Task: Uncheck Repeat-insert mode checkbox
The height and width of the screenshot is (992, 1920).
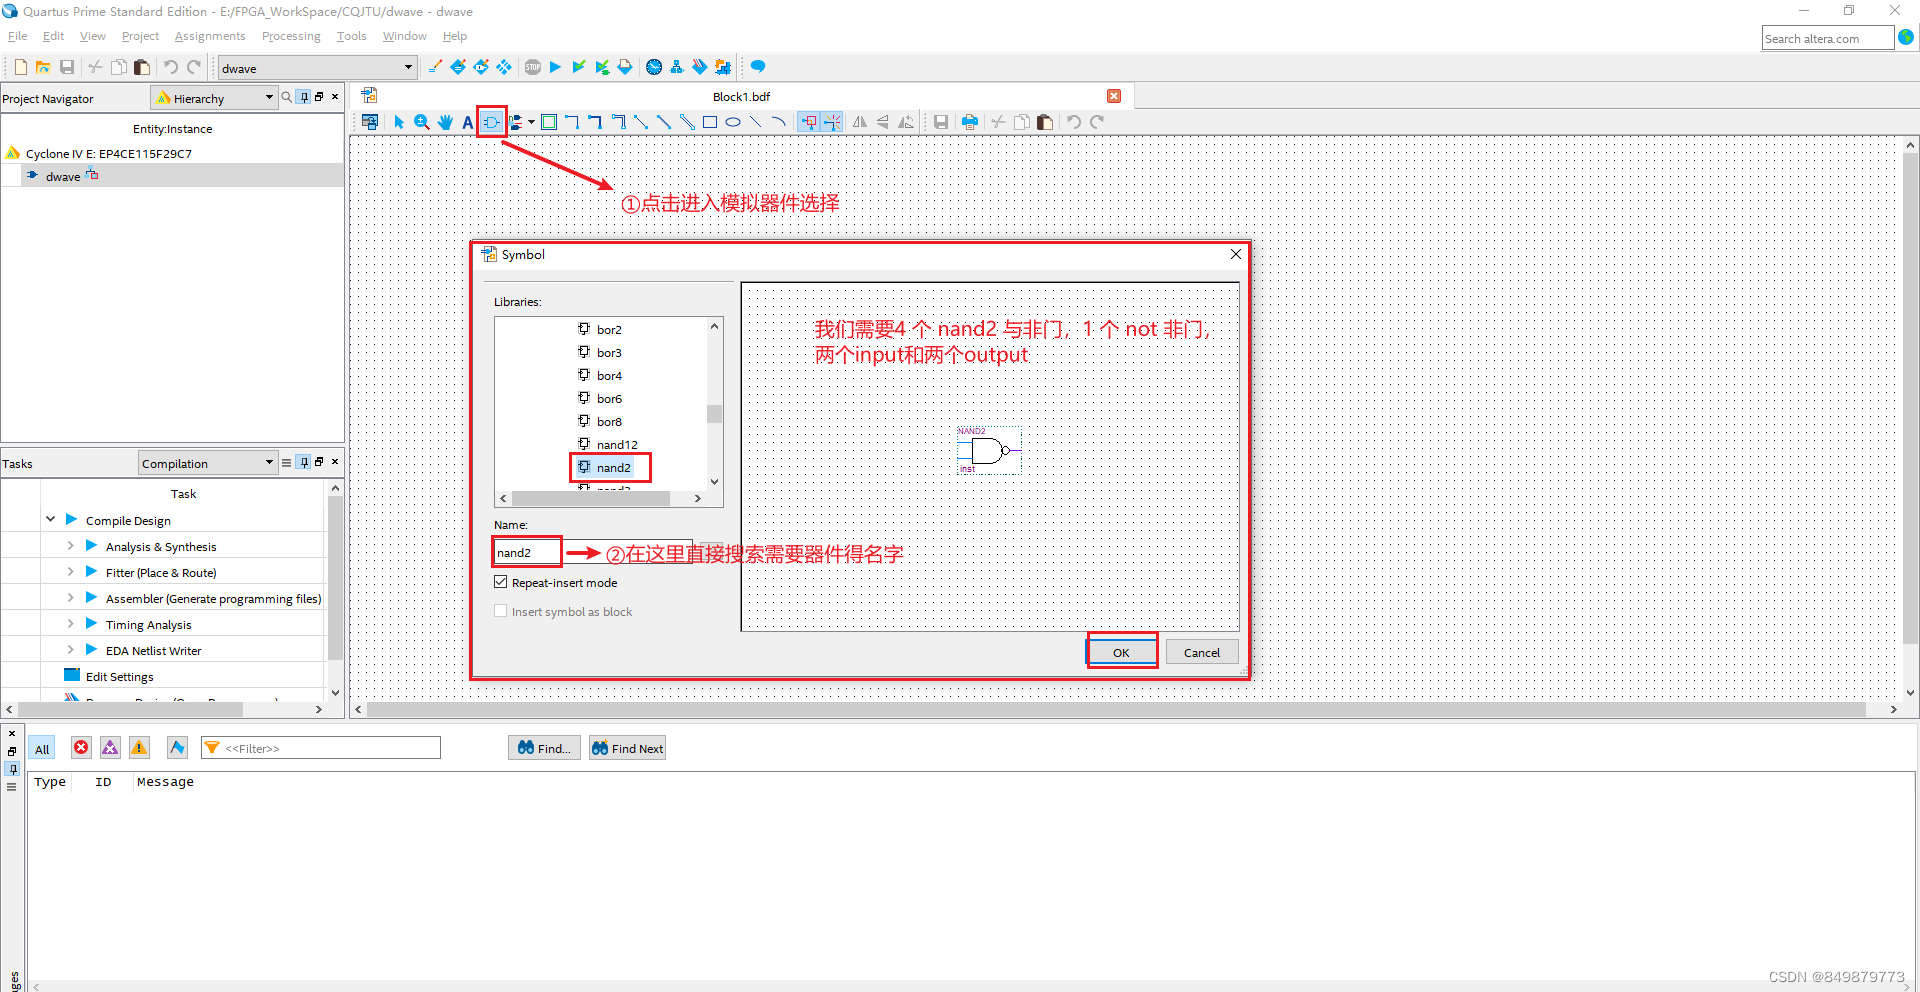Action: pyautogui.click(x=501, y=582)
